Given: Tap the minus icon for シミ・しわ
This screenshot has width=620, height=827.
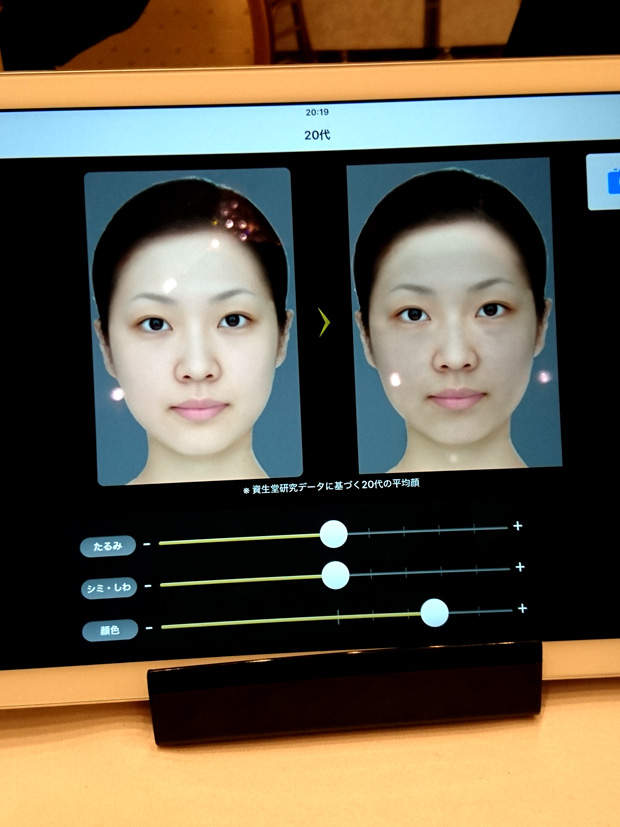Looking at the screenshot, I should tap(147, 586).
